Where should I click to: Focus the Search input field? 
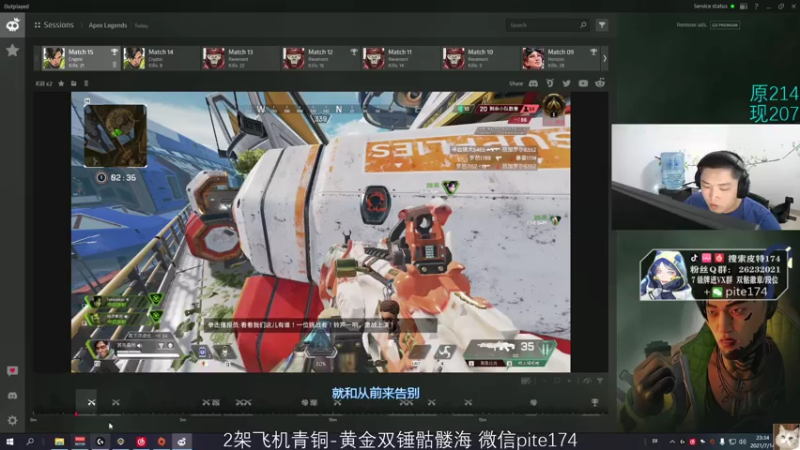(x=547, y=25)
